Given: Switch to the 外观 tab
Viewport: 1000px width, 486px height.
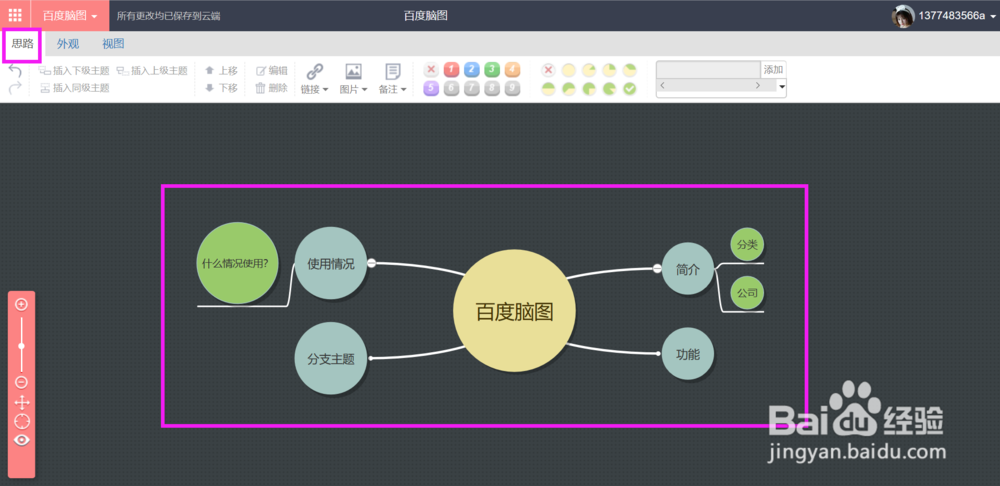Looking at the screenshot, I should click(x=68, y=44).
